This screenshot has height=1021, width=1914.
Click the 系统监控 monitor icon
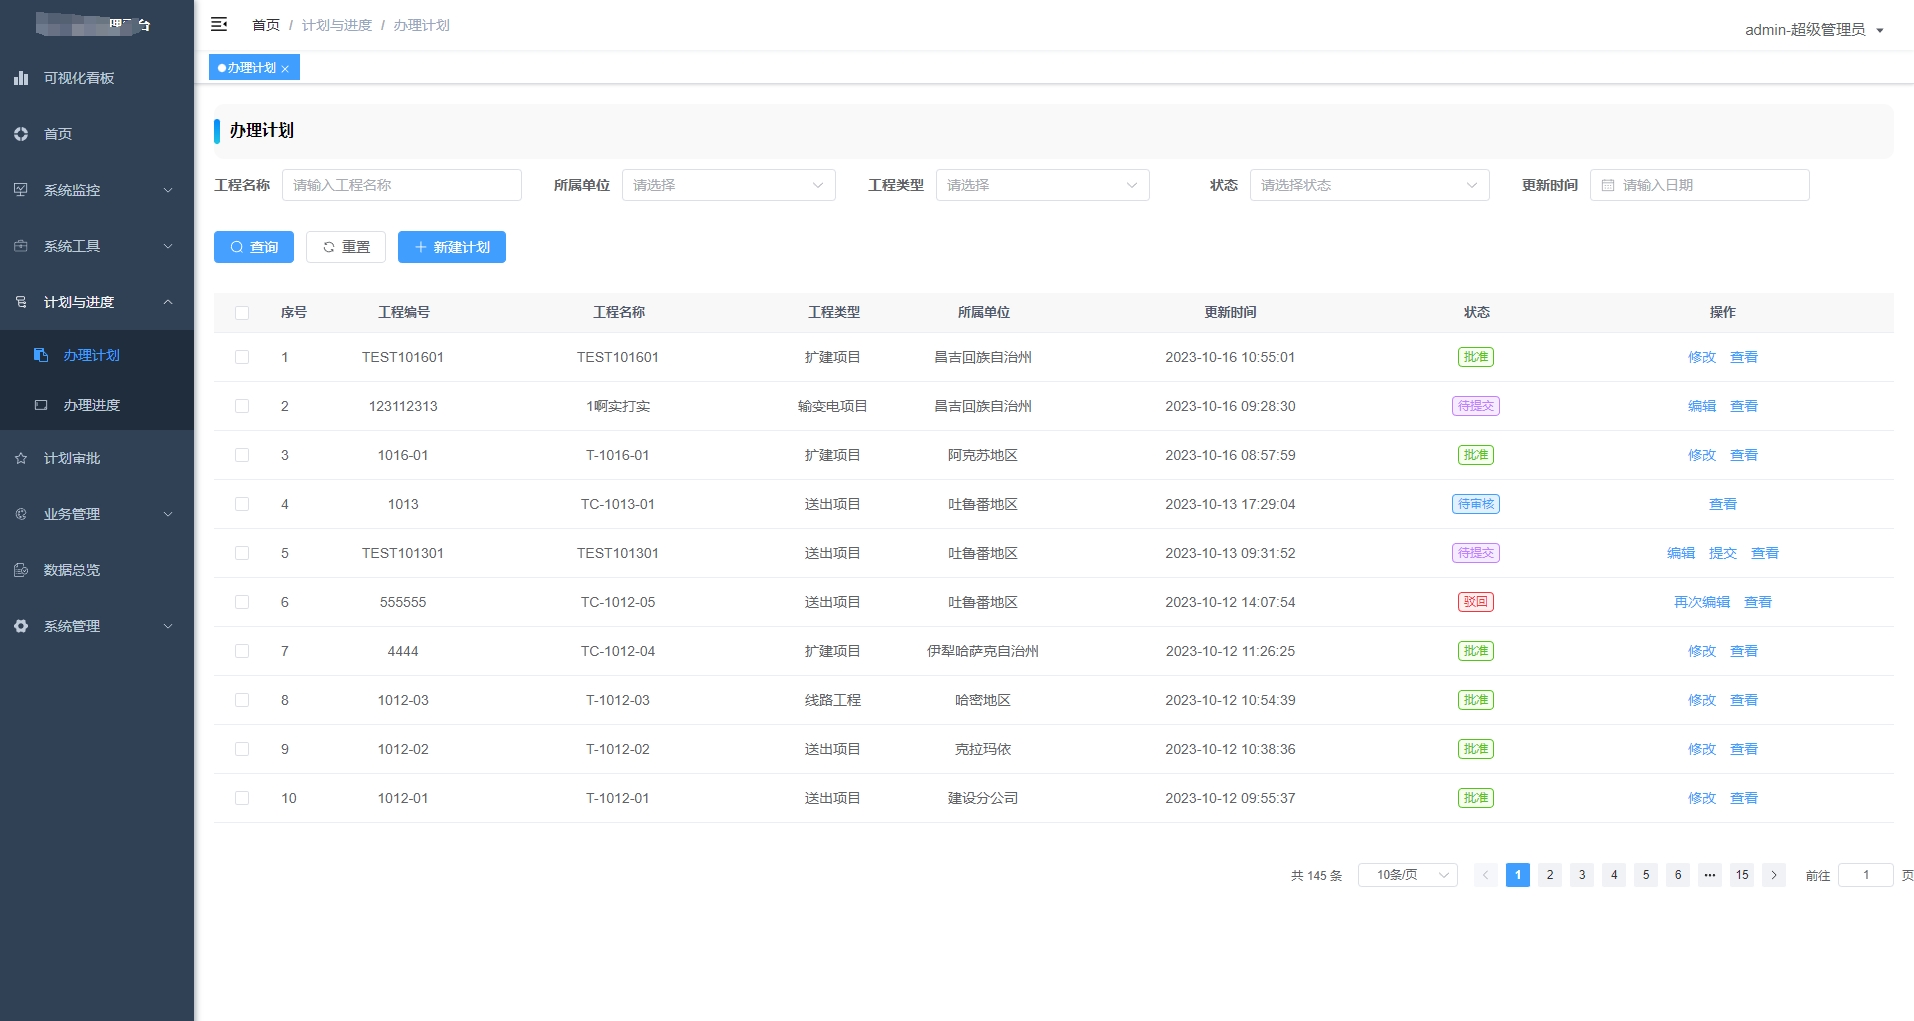click(21, 190)
